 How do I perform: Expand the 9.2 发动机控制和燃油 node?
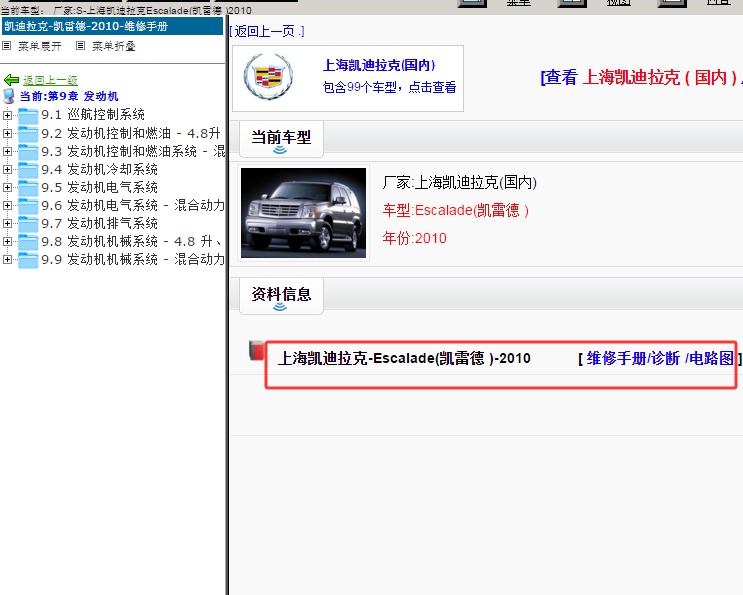point(7,133)
